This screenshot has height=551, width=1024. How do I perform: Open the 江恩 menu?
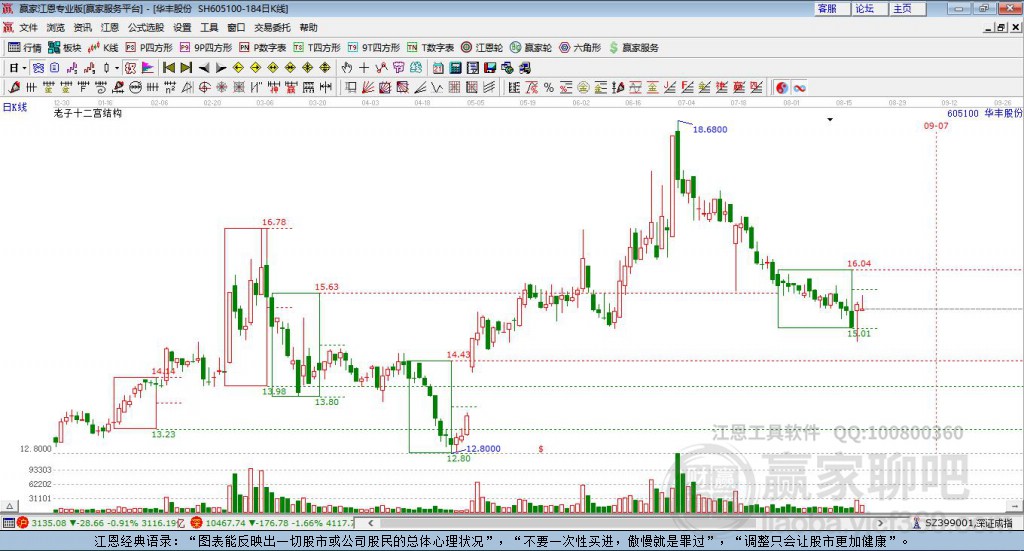pos(110,27)
